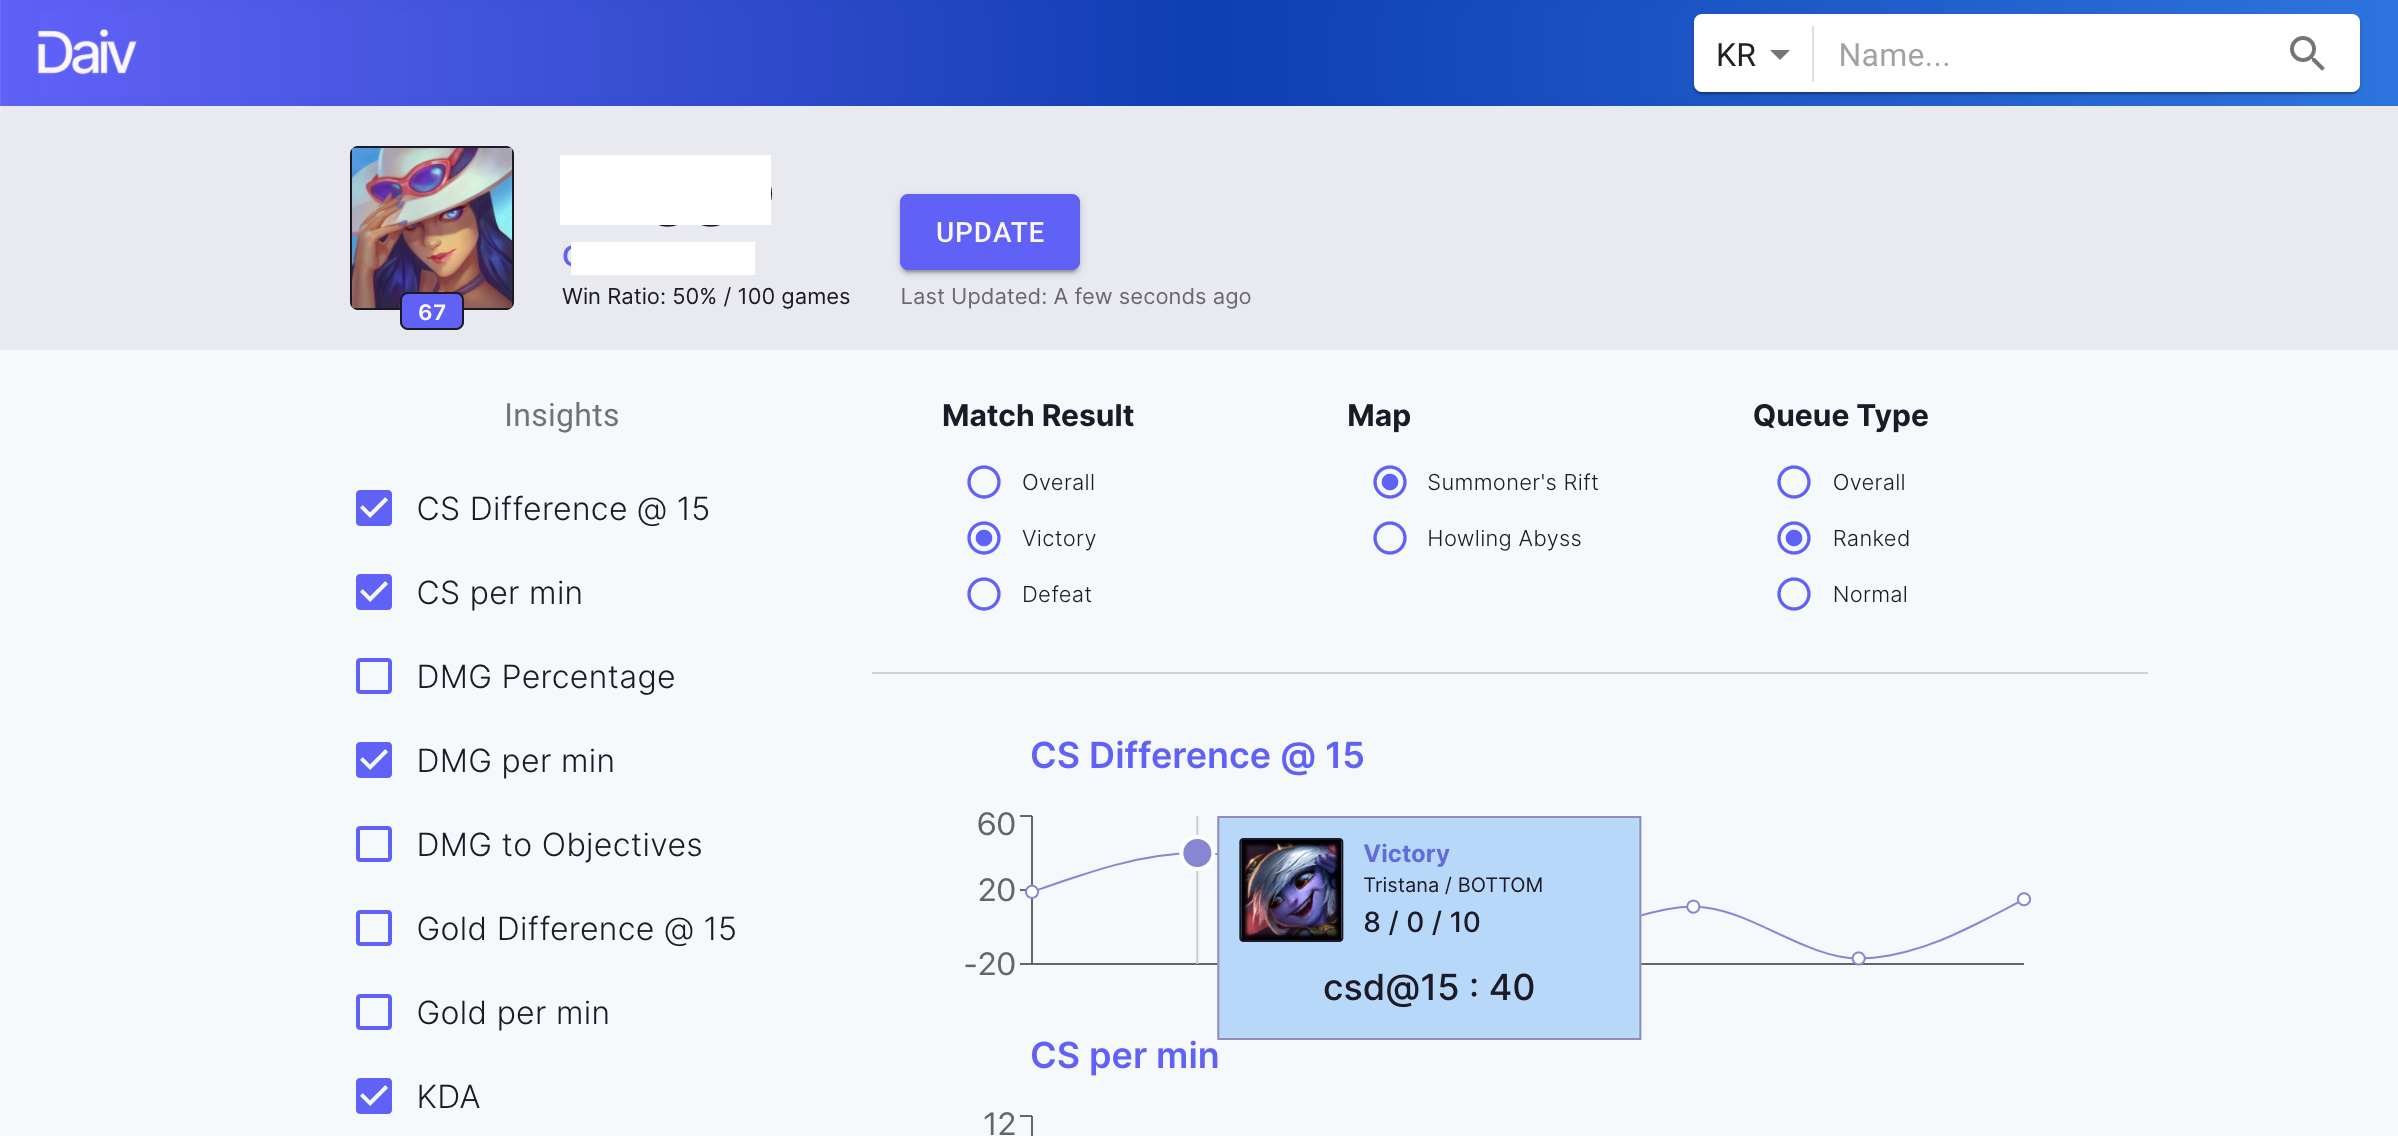This screenshot has width=2398, height=1136.
Task: Toggle the KDA insight checkbox
Action: pos(374,1096)
